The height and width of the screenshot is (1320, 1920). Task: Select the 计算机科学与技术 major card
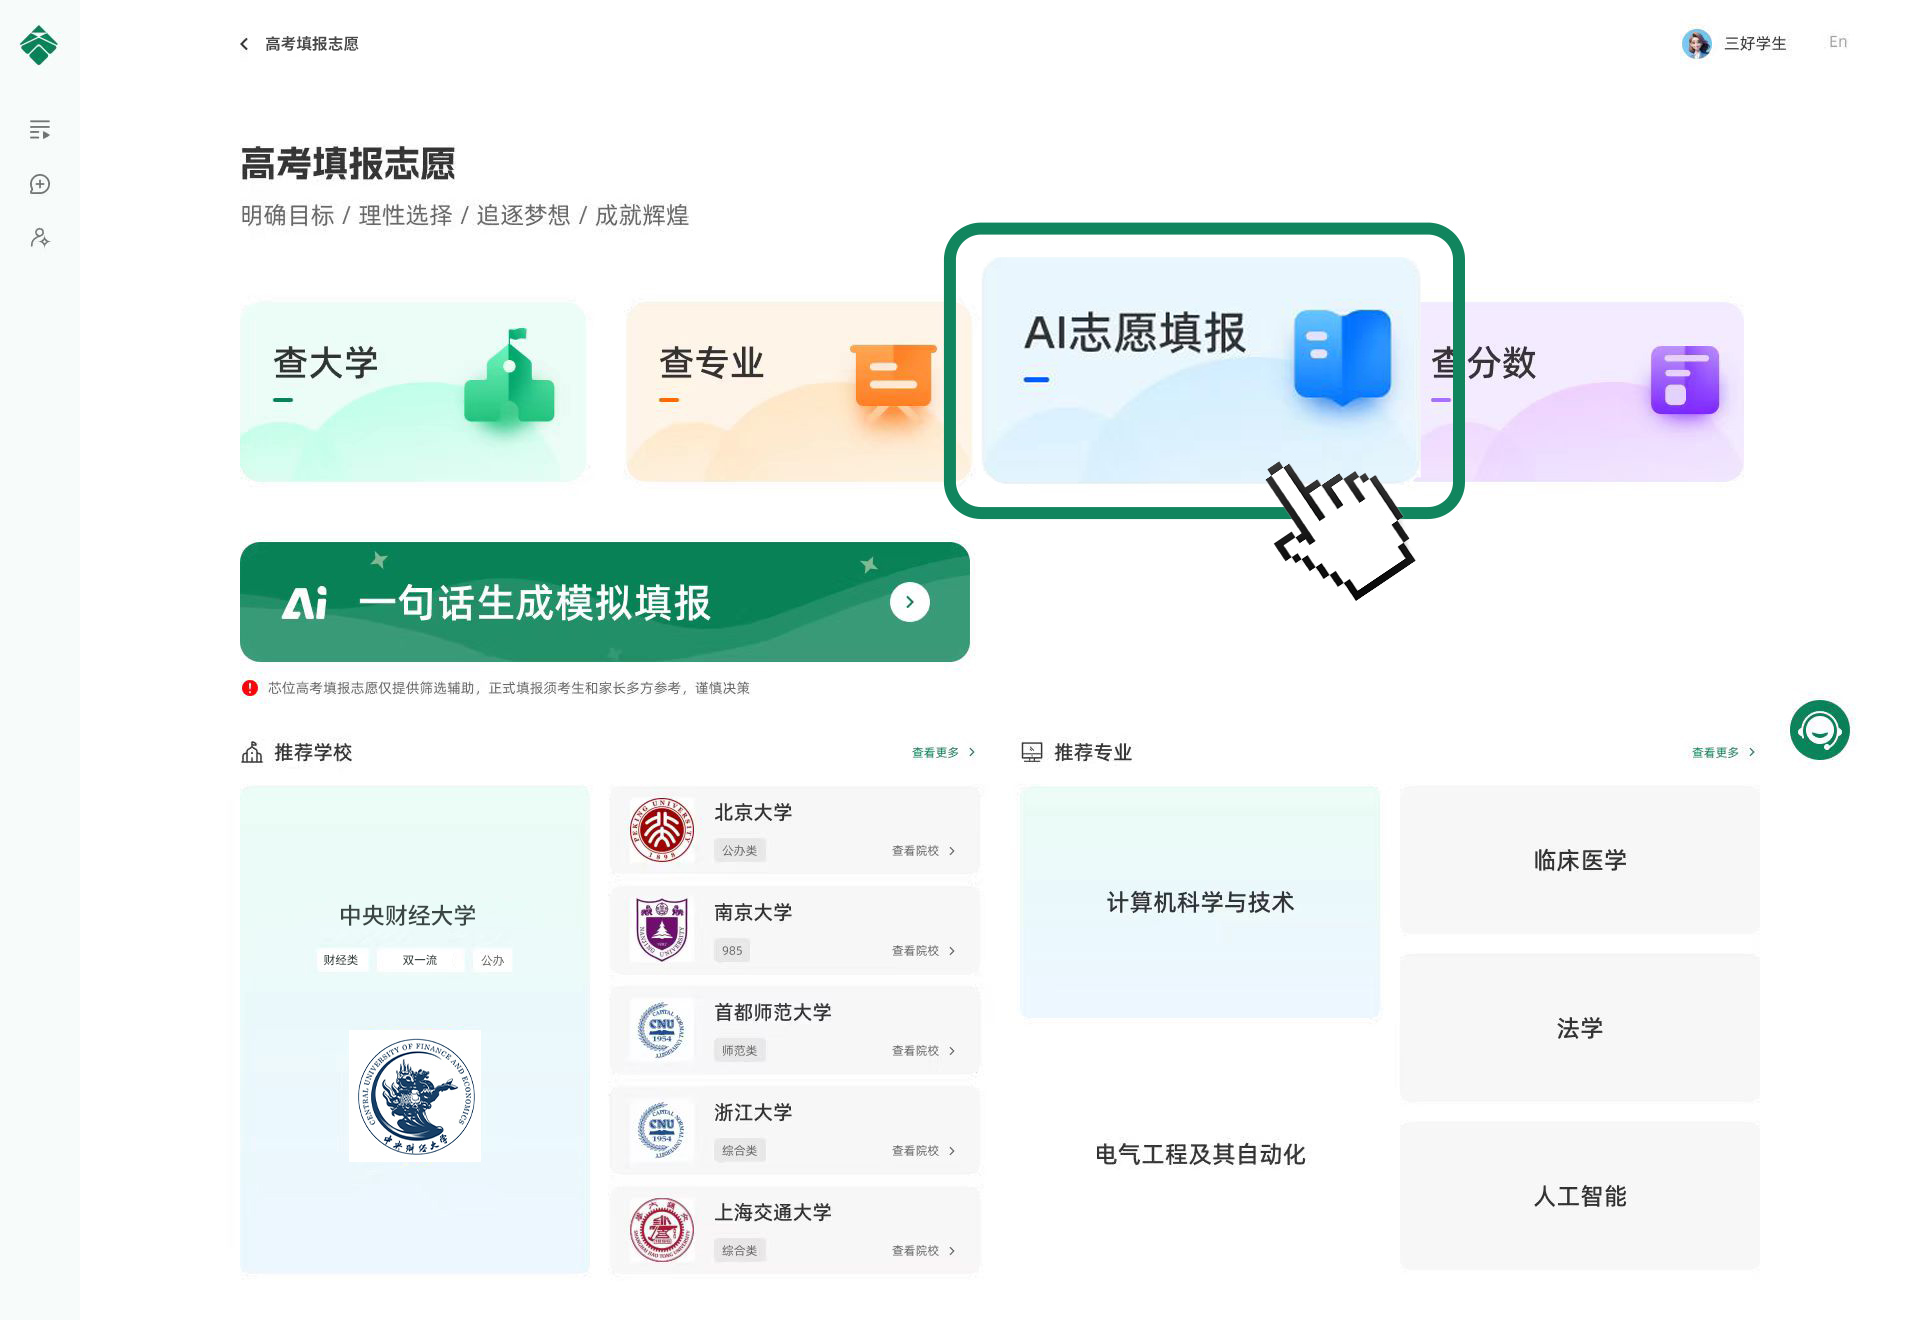tap(1200, 902)
